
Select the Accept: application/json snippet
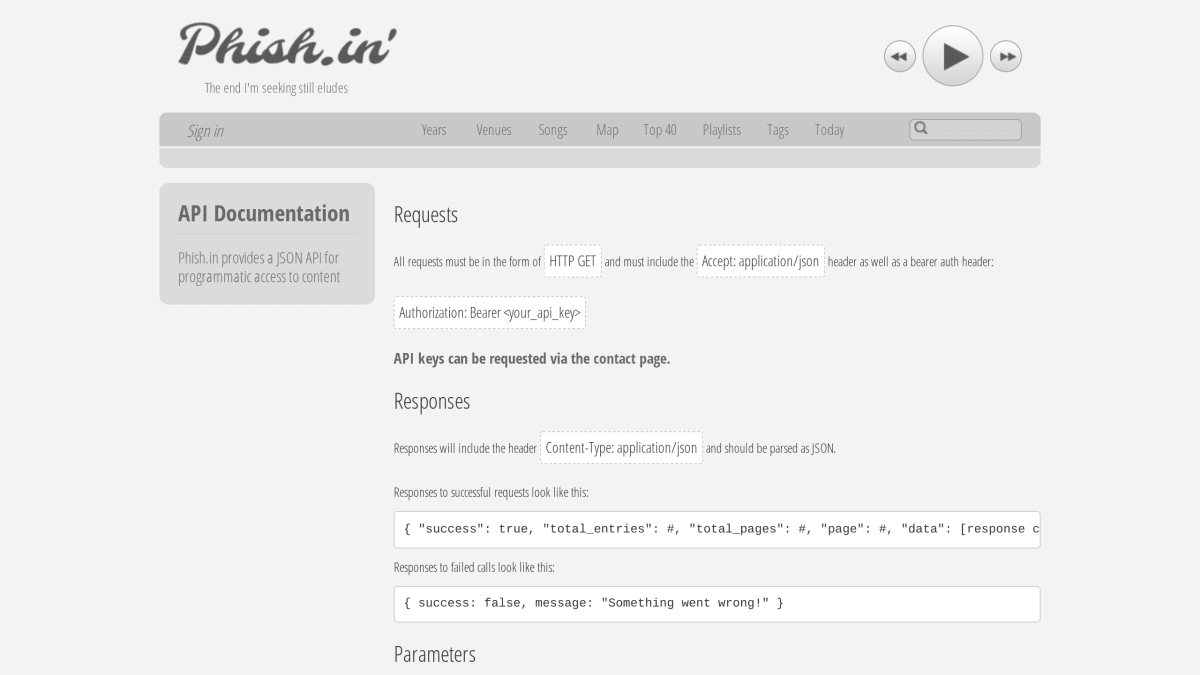click(761, 261)
